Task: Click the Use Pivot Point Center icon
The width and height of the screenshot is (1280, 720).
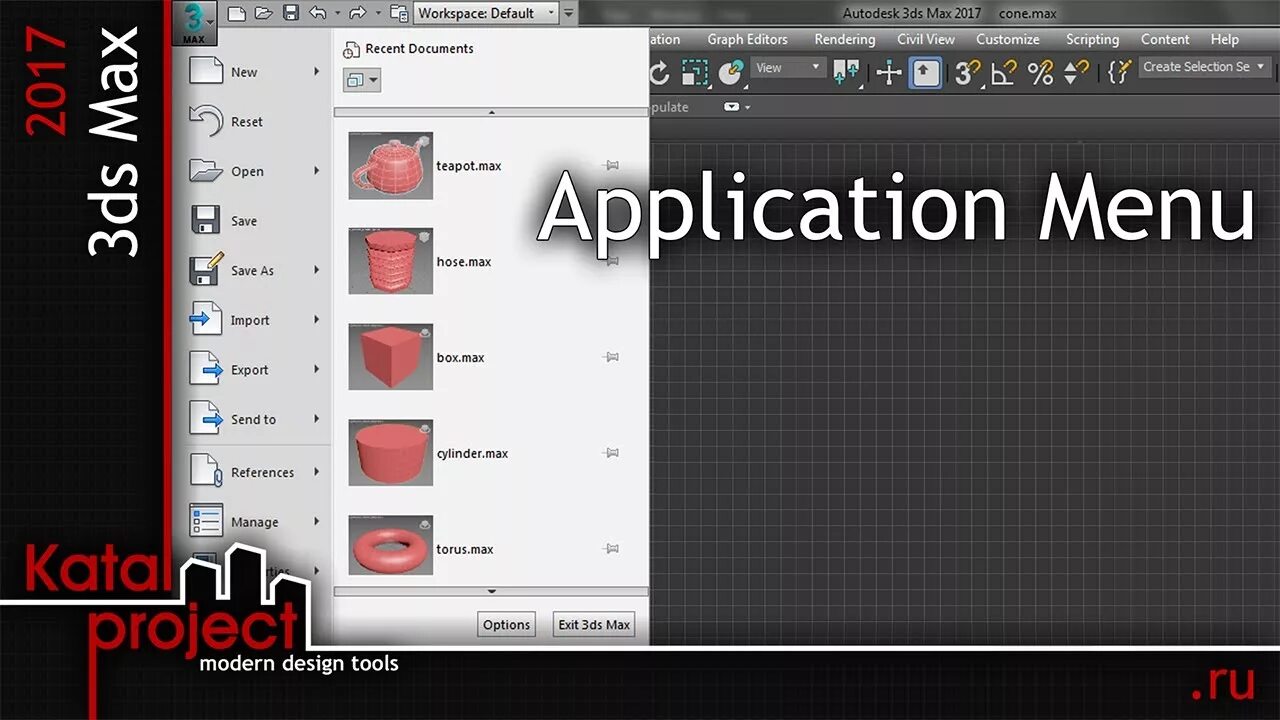Action: pyautogui.click(x=847, y=72)
